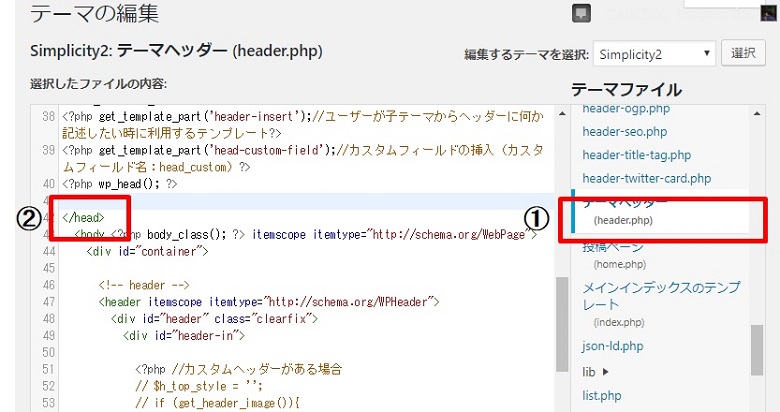Open メインインデックスのテンプレート (index.php) file
The width and height of the screenshot is (780, 412).
(x=661, y=305)
